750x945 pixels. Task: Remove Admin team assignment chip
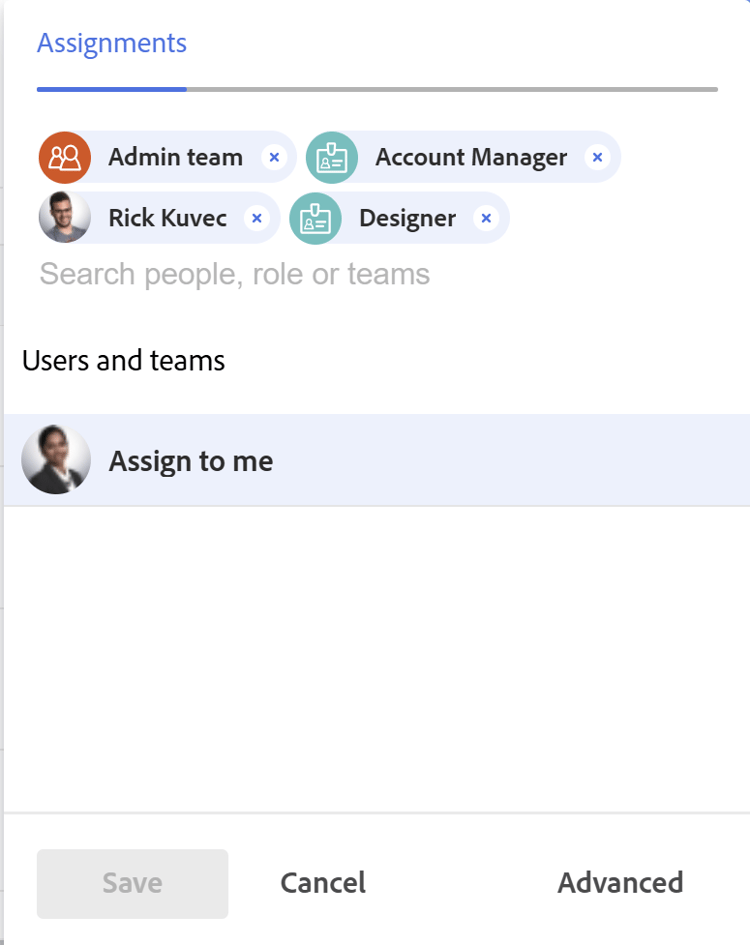coord(274,157)
